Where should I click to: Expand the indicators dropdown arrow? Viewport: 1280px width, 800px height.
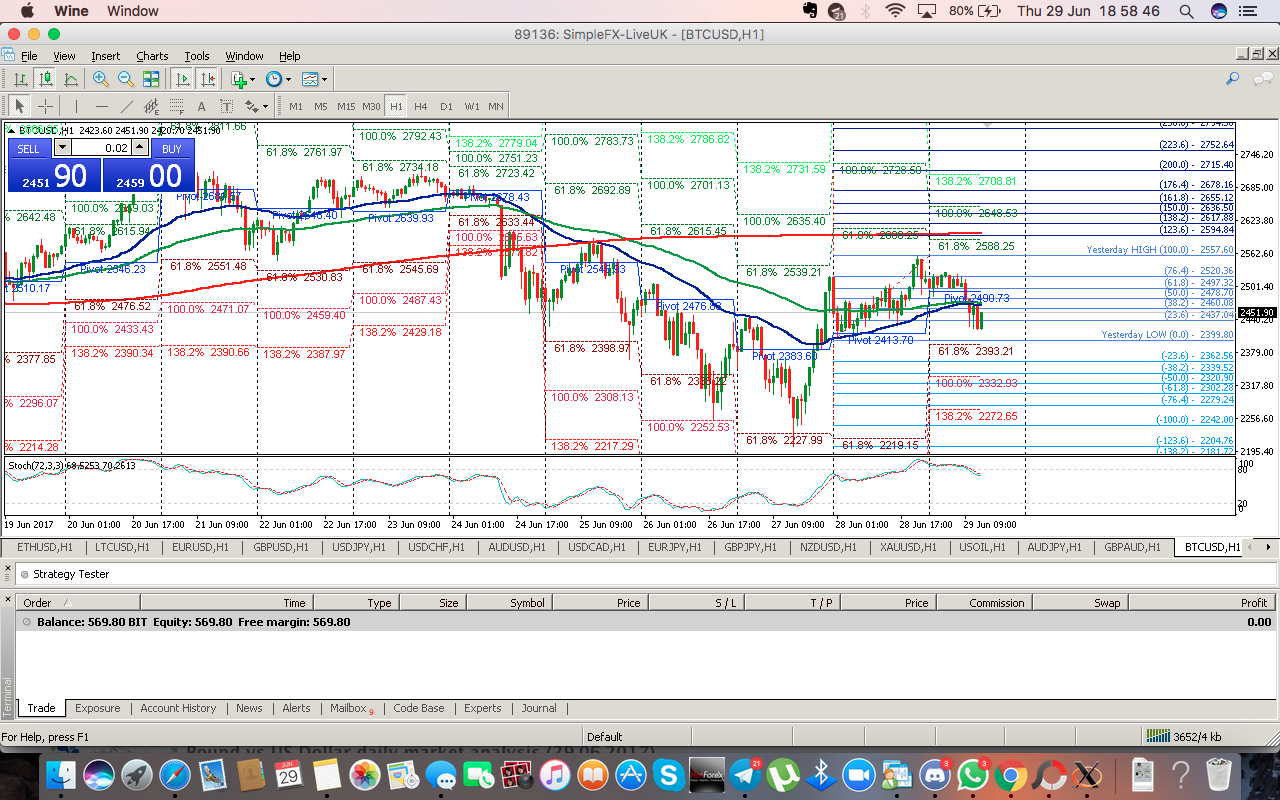click(253, 79)
